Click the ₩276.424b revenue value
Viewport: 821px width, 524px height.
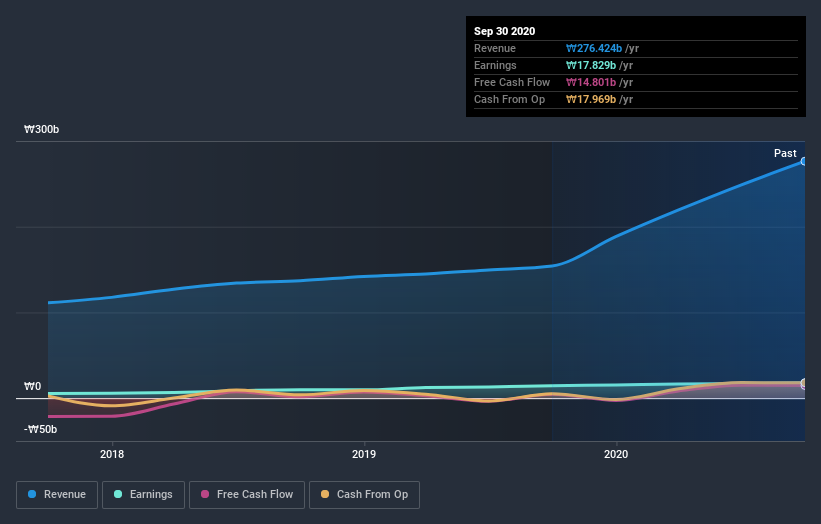click(x=594, y=49)
